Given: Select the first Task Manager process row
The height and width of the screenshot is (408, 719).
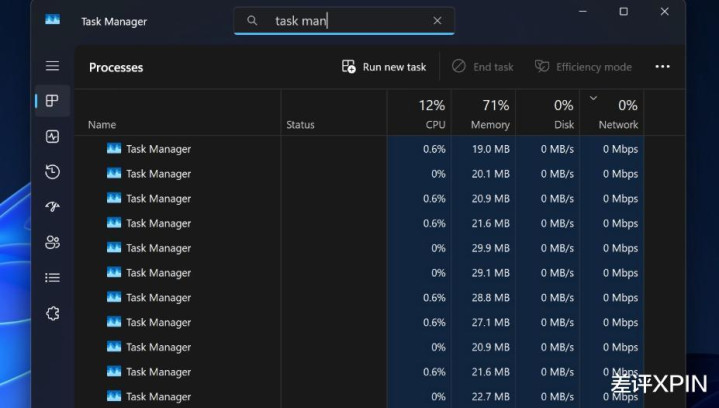Looking at the screenshot, I should [x=158, y=149].
